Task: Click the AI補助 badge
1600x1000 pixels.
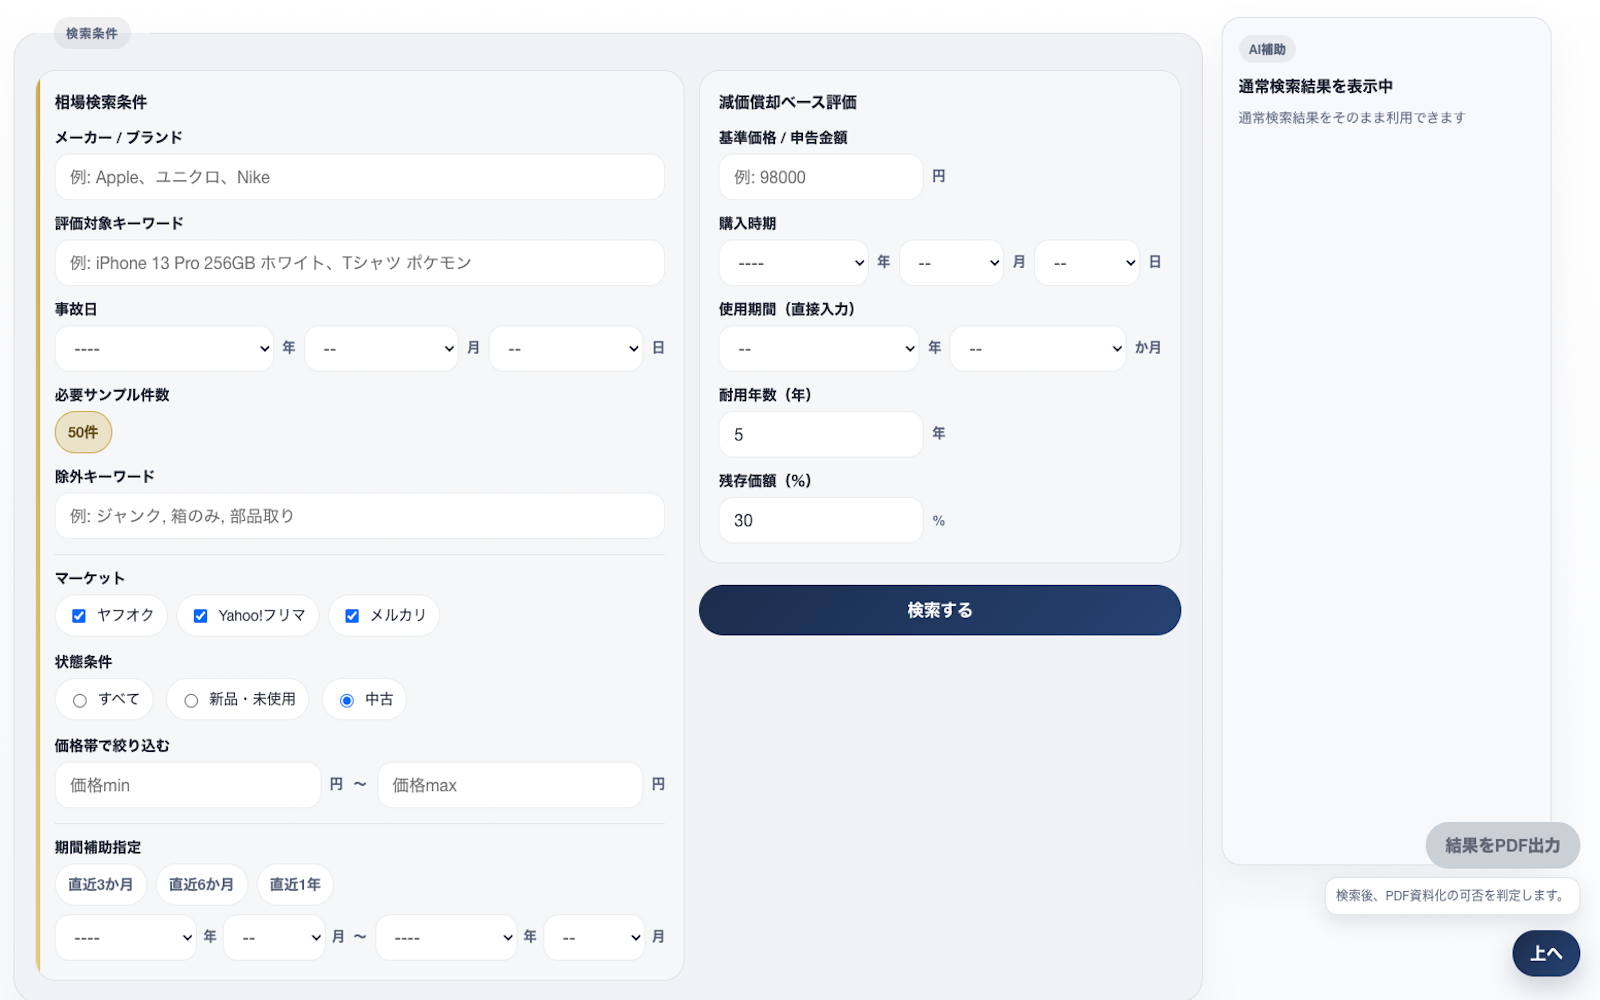Action: 1267,49
